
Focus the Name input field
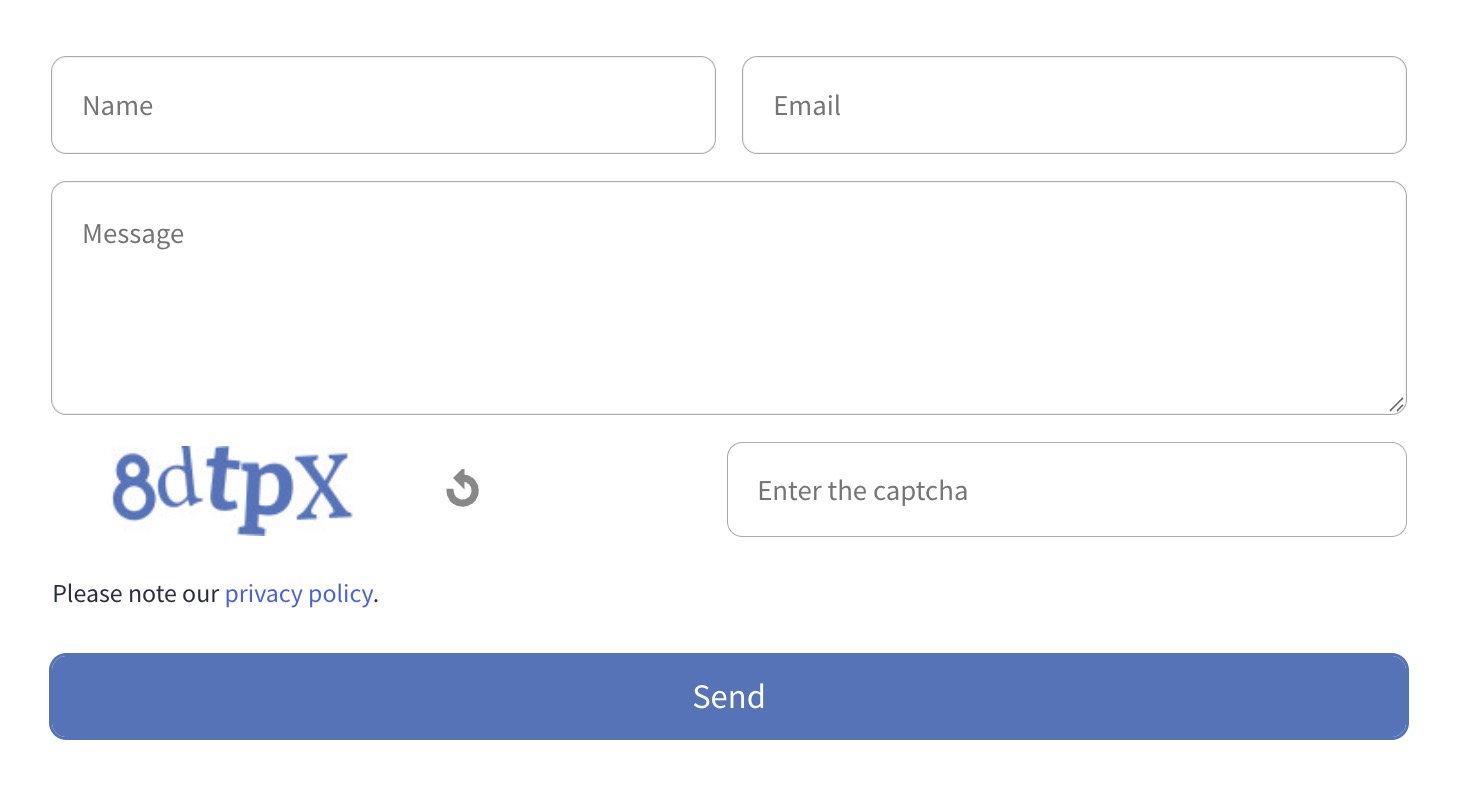point(383,105)
